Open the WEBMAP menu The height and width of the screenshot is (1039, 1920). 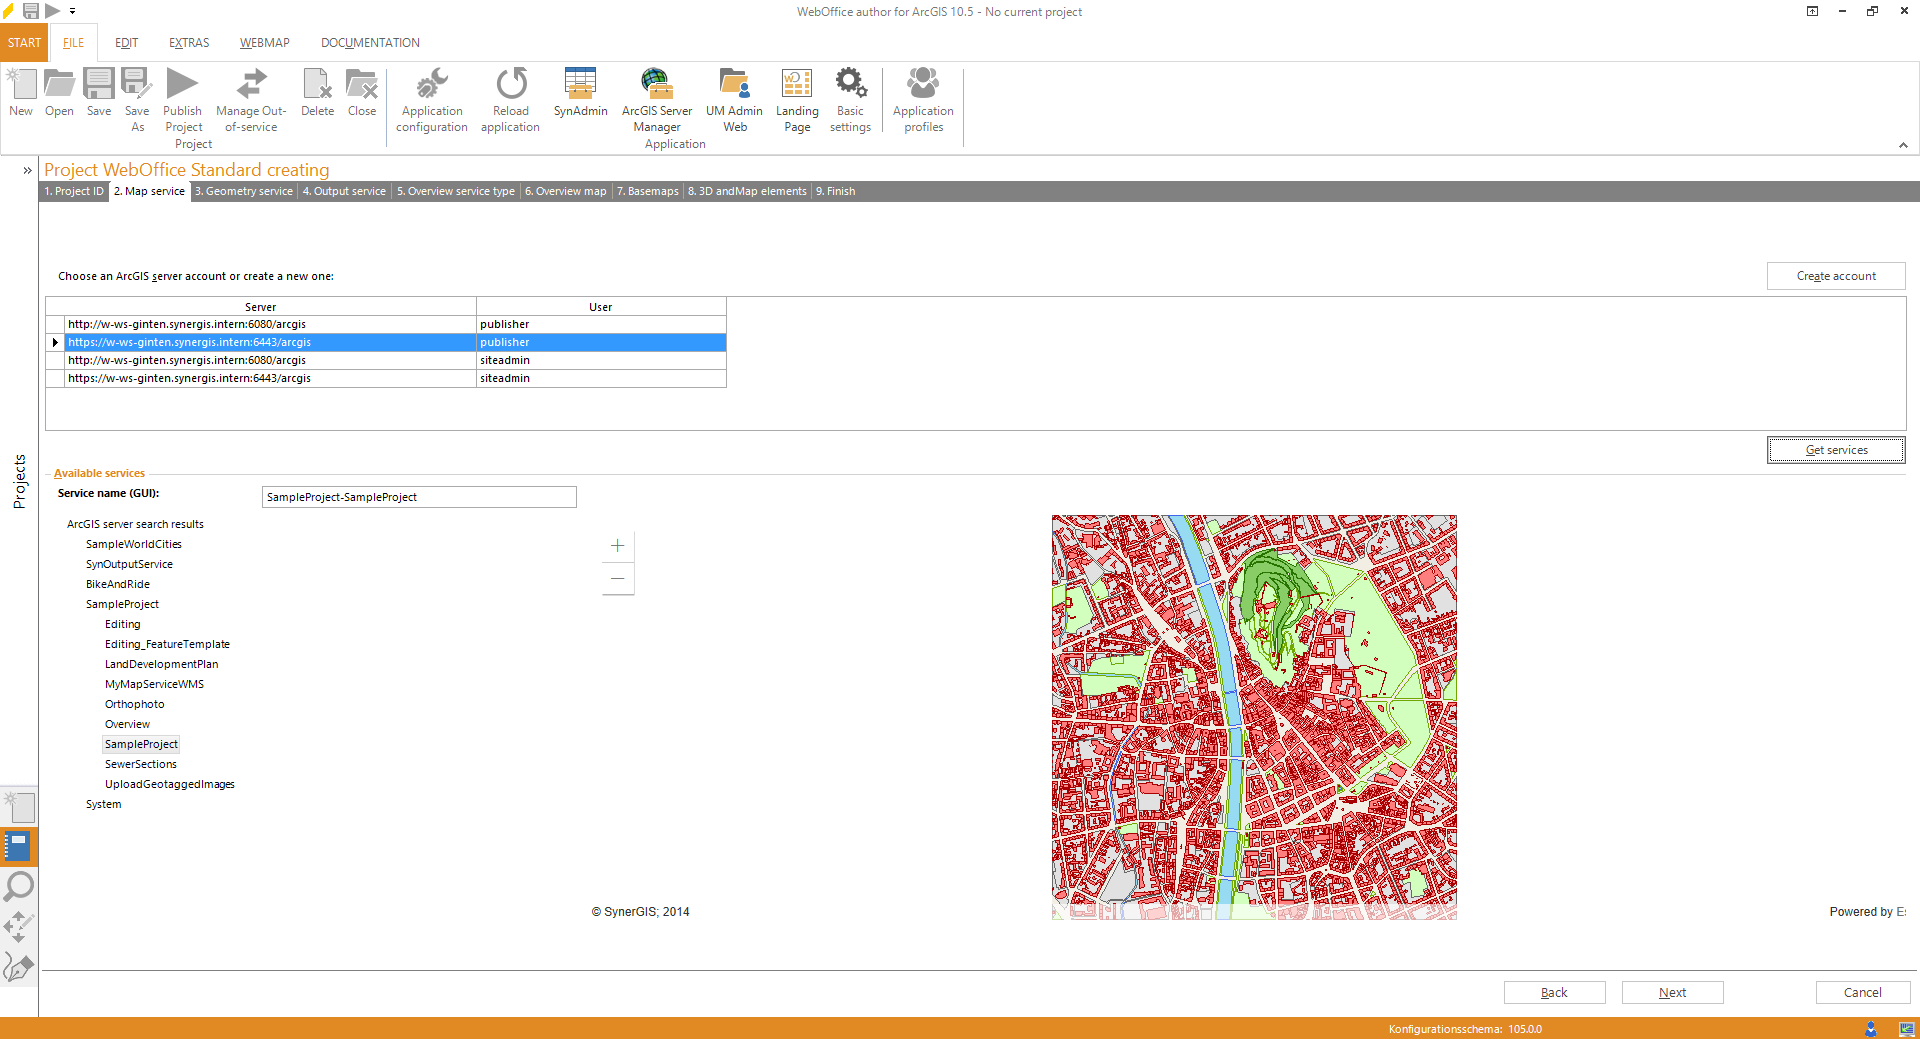click(x=263, y=42)
